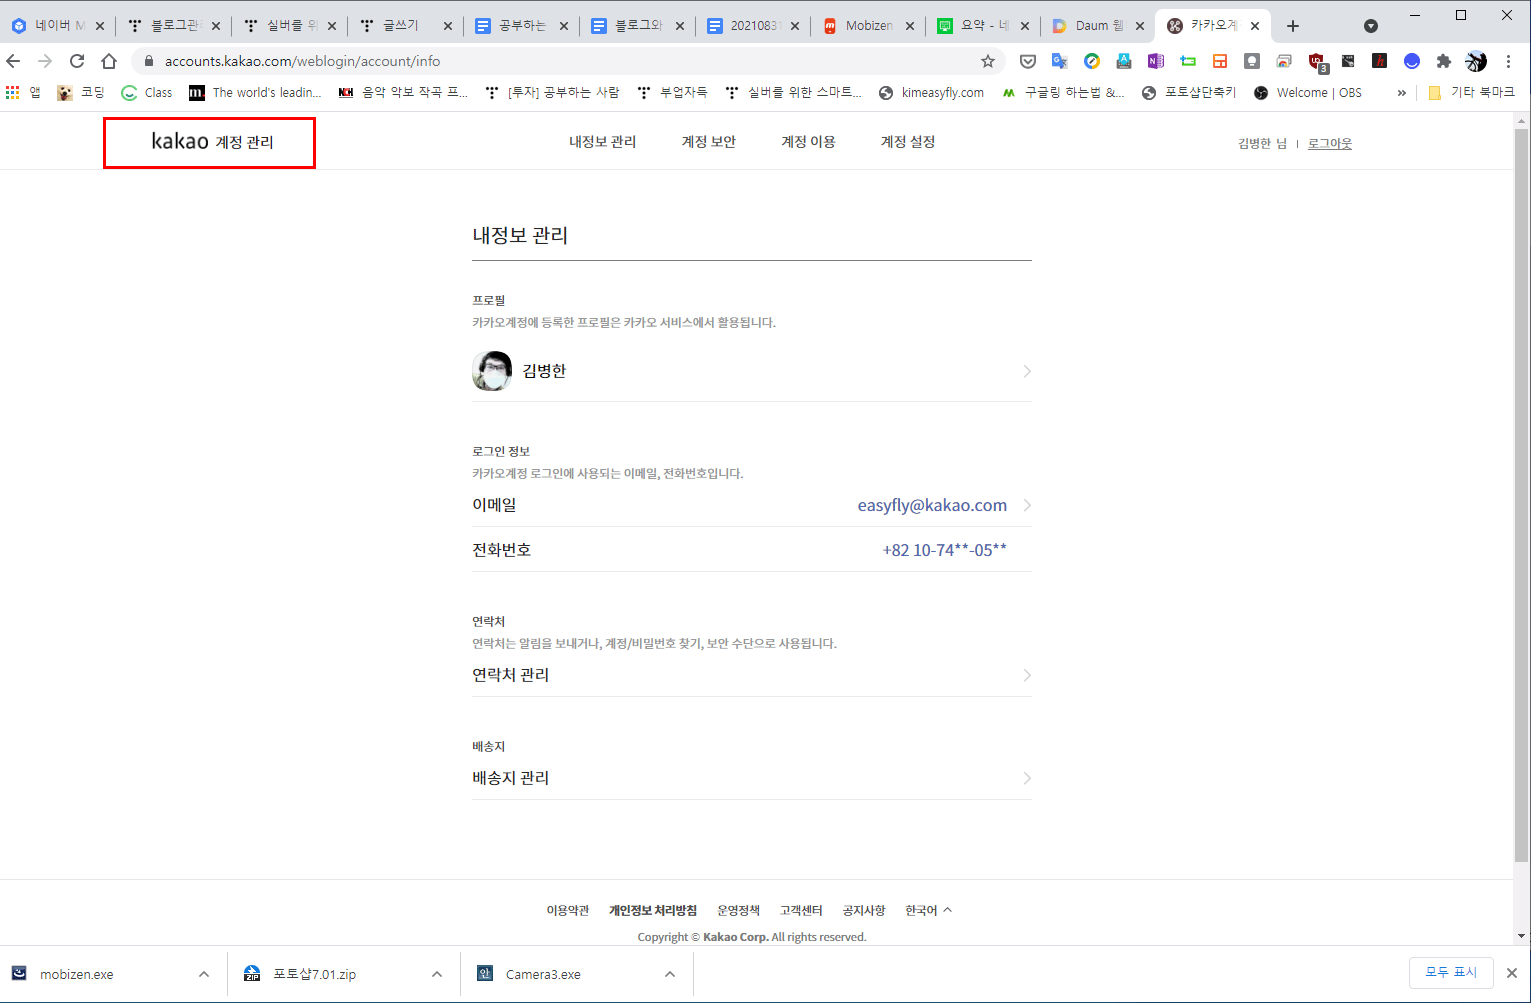The image size is (1531, 1003).
Task: Expand the 한국어 language selector
Action: 928,910
